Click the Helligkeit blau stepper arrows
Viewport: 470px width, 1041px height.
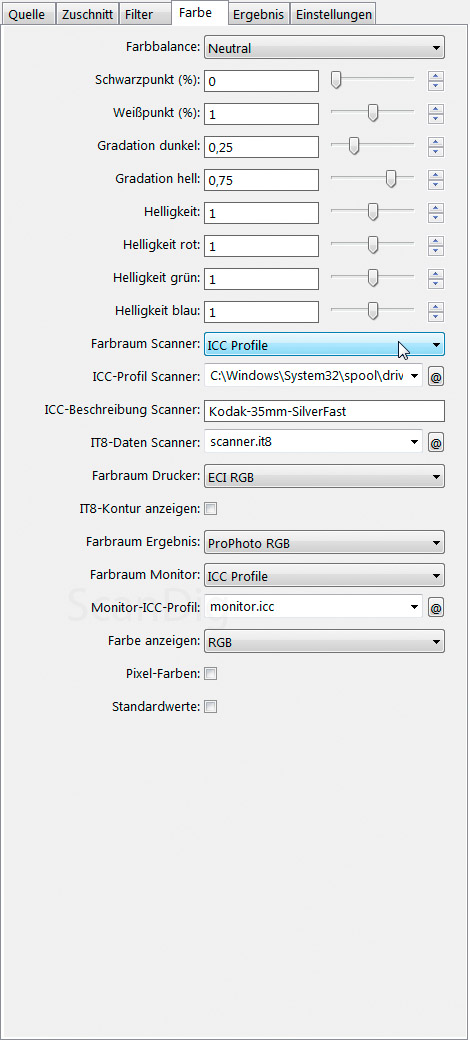(x=435, y=311)
